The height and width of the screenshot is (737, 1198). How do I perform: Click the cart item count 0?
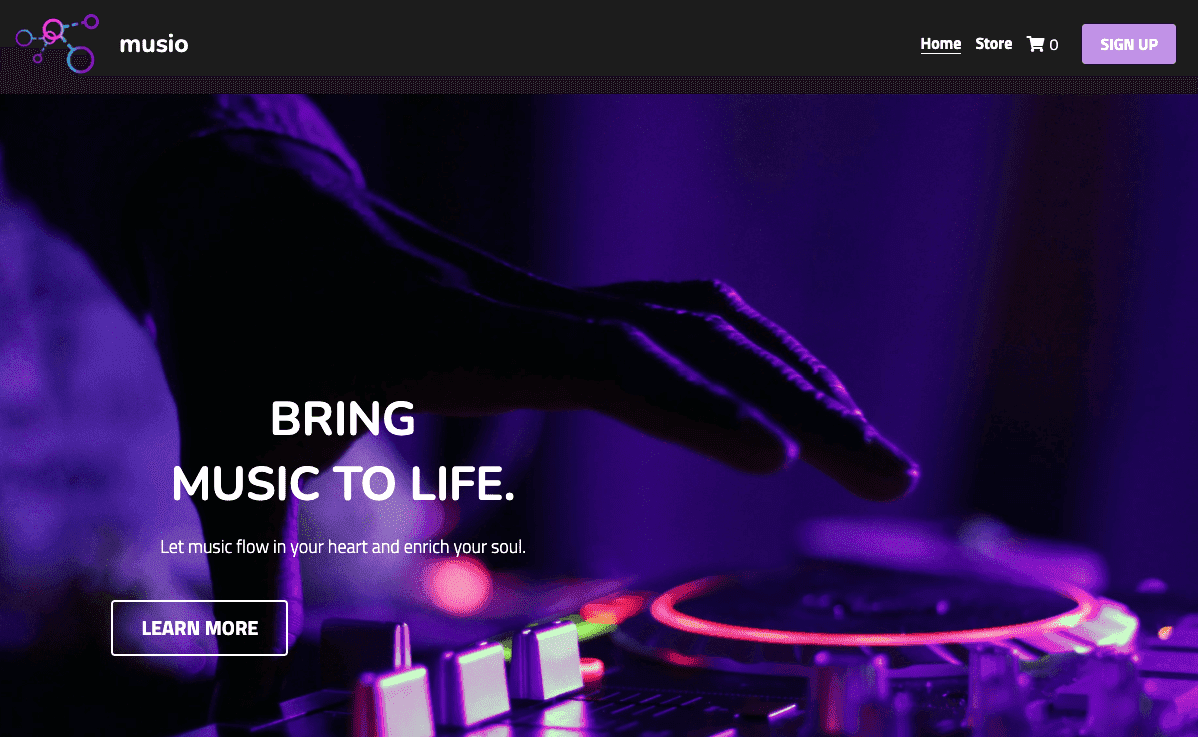point(1054,45)
